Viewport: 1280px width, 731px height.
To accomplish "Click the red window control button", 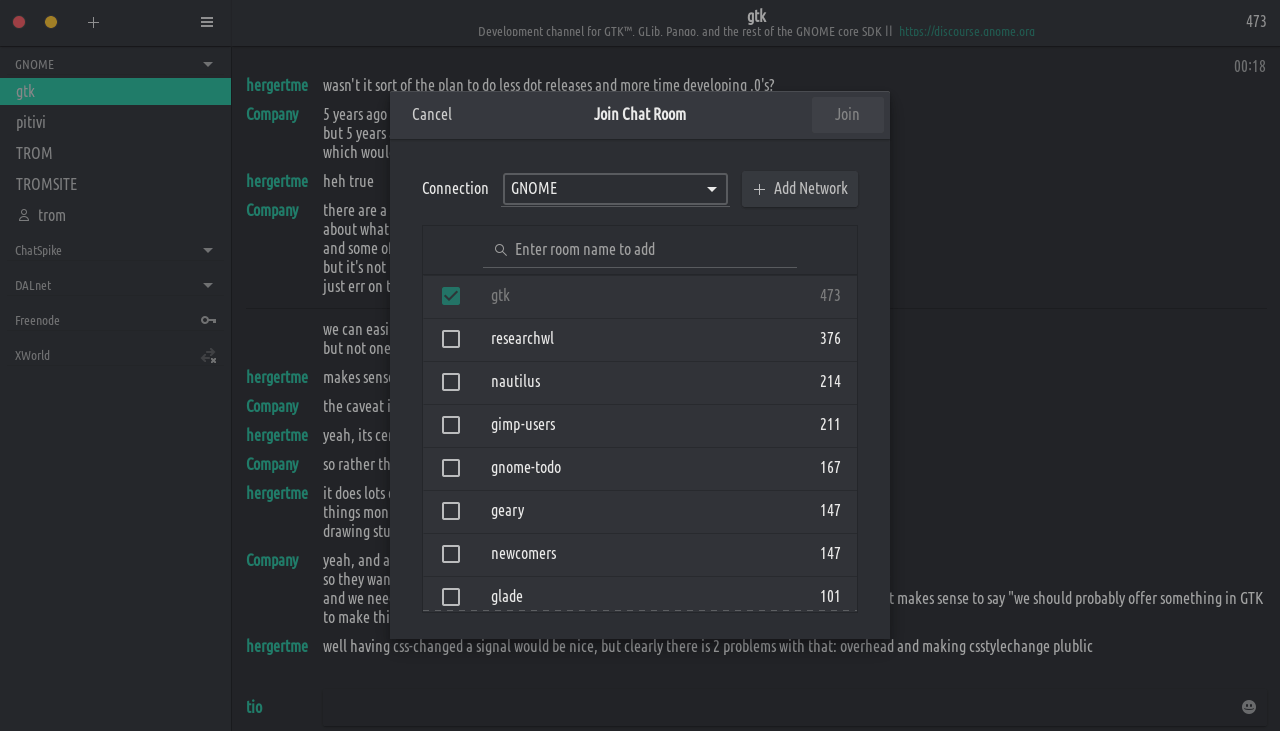I will click(19, 22).
